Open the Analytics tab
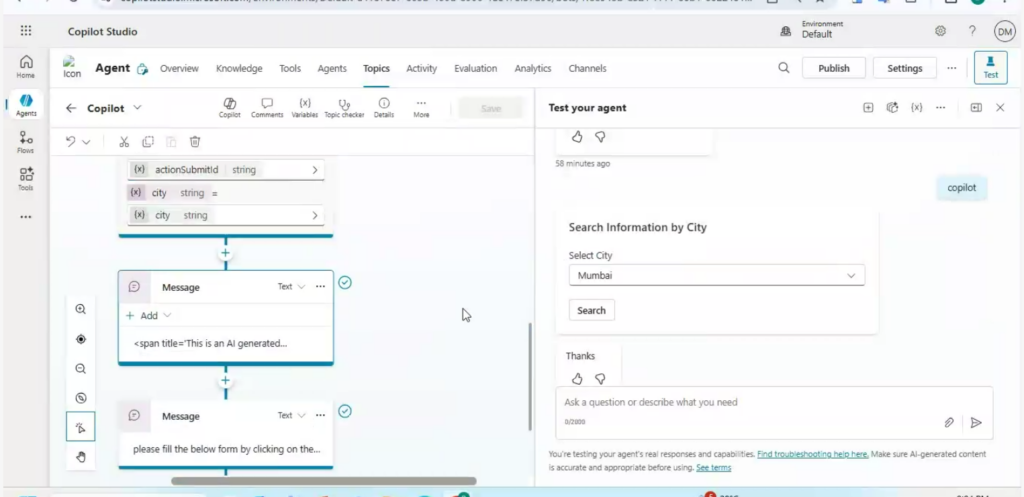1024x497 pixels. coord(532,69)
